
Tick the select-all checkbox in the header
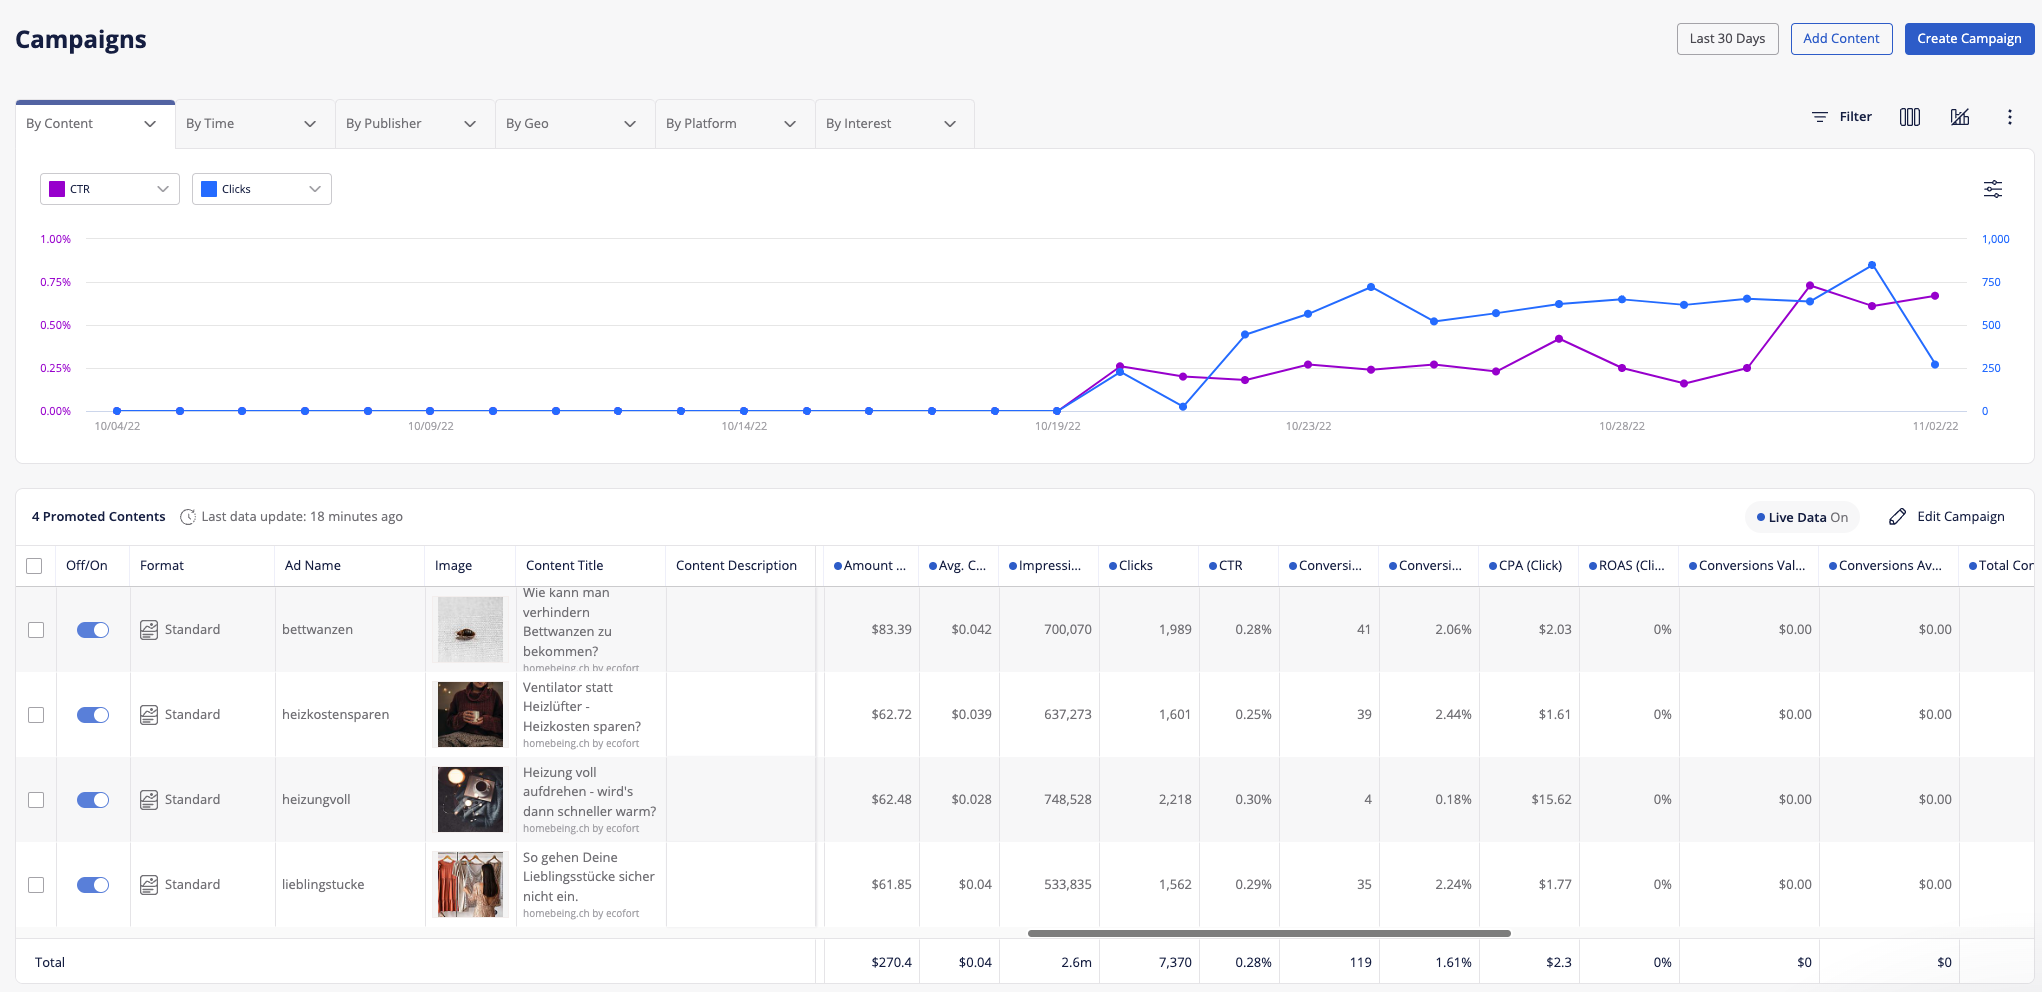(34, 566)
